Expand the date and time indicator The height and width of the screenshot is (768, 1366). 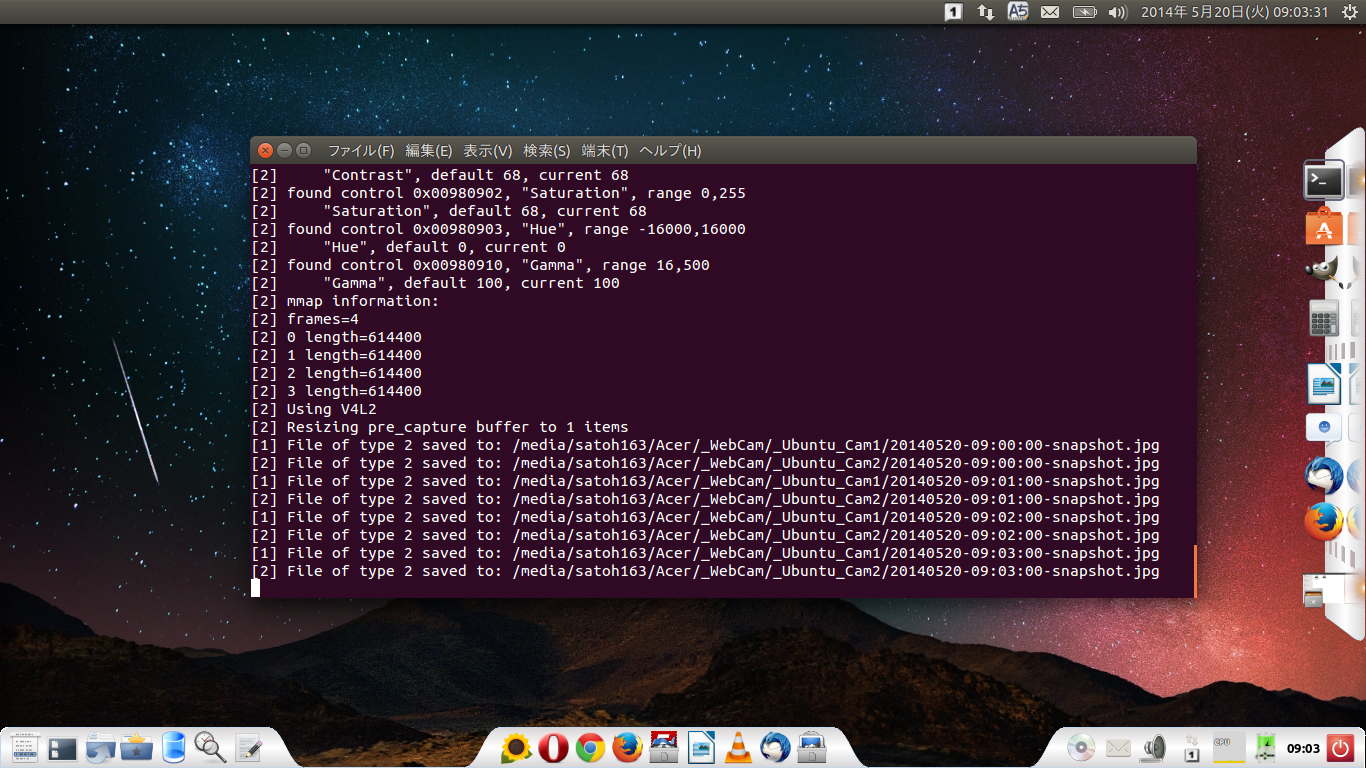[1234, 12]
